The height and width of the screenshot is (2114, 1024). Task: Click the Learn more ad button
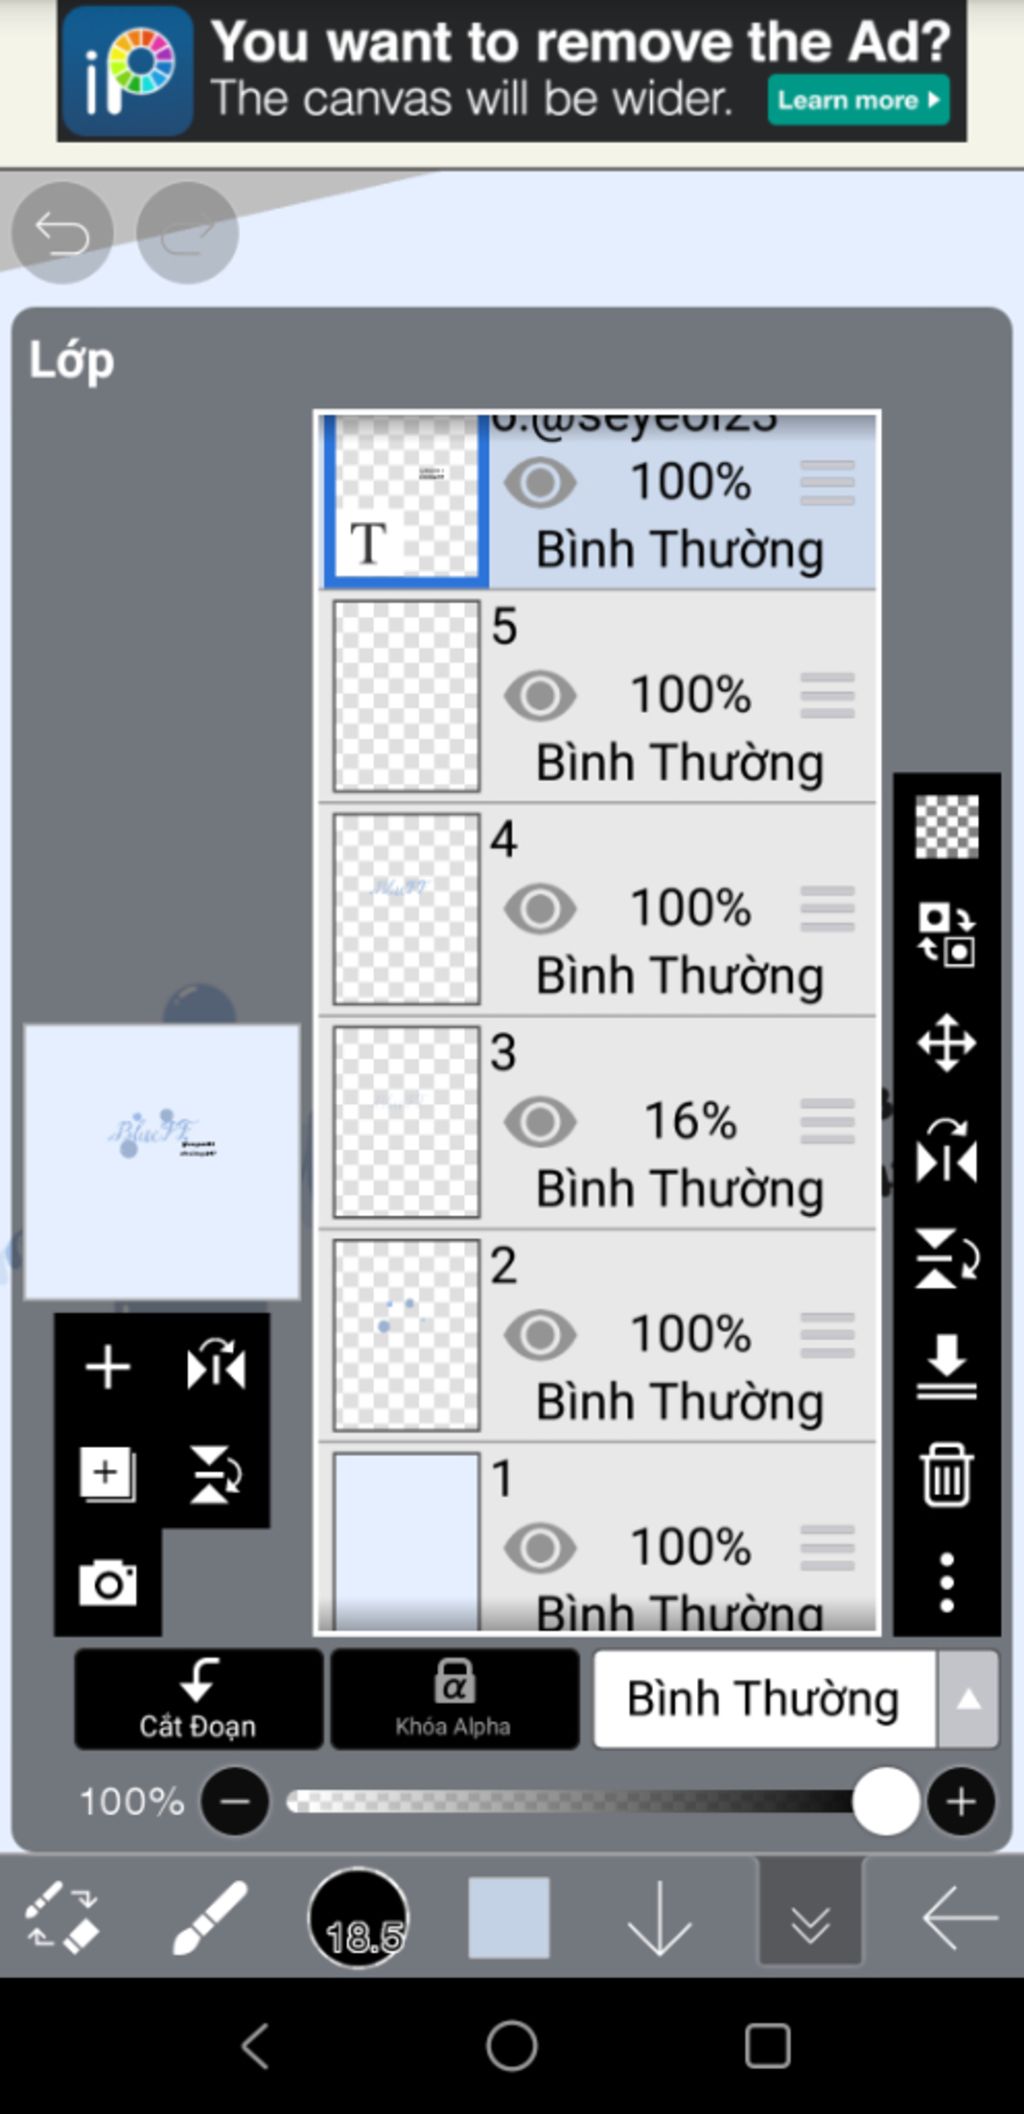coord(858,100)
